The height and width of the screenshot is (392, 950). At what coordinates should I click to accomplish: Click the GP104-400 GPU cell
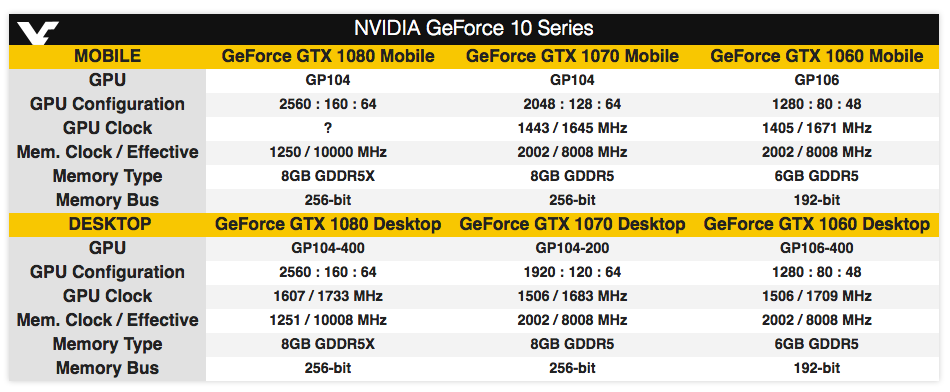click(x=328, y=248)
